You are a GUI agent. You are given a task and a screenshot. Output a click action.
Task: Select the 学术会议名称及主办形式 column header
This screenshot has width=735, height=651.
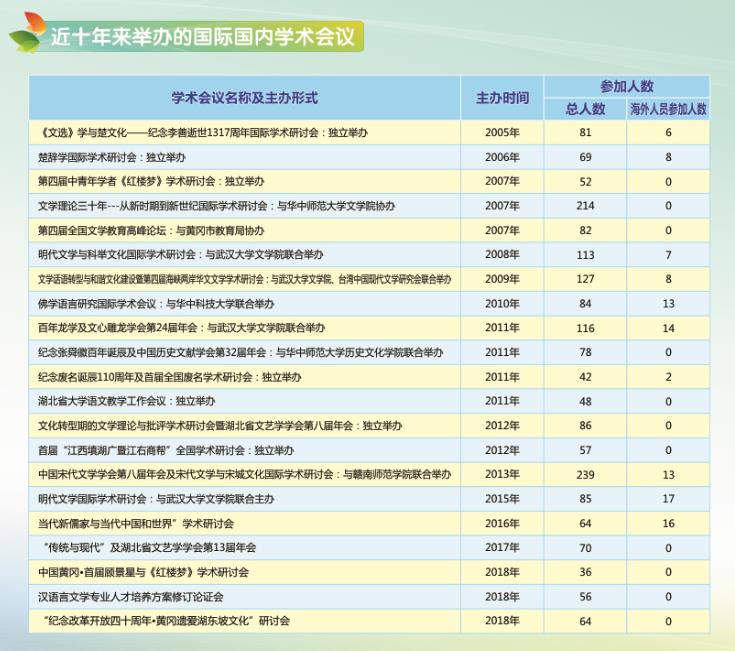pyautogui.click(x=244, y=98)
